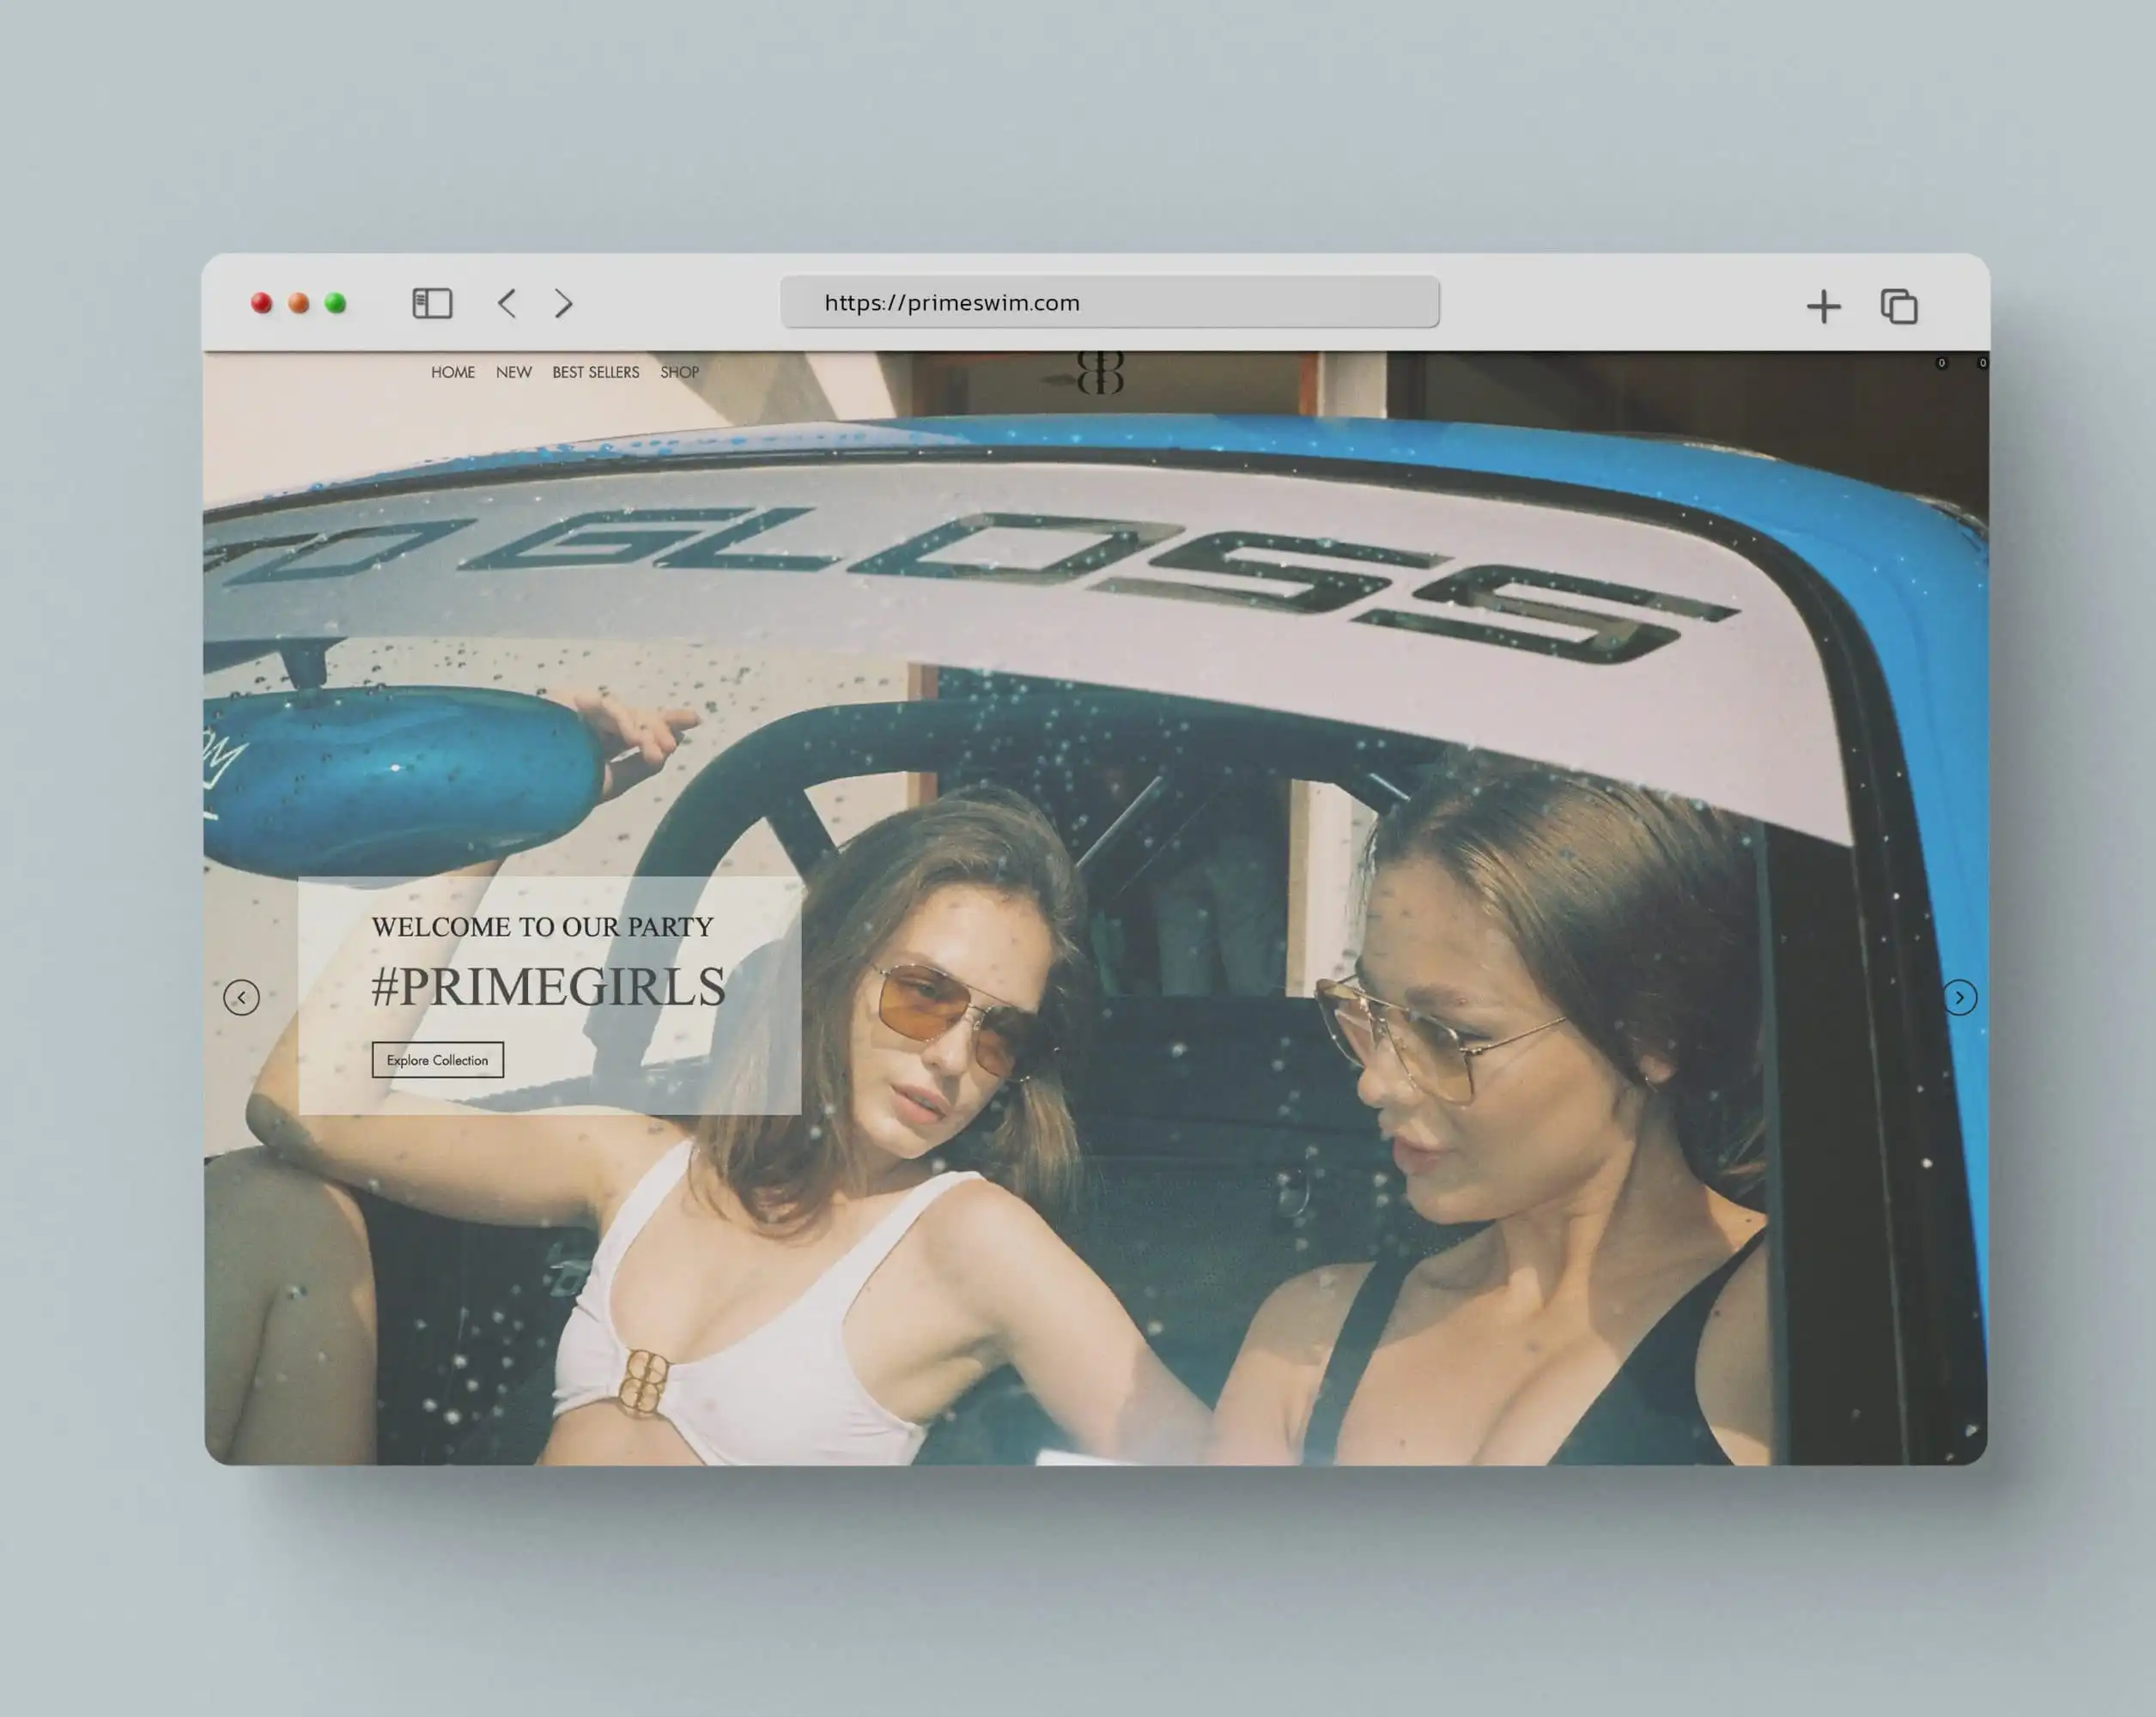Go forward with the browser forward arrow
The width and height of the screenshot is (2156, 1717).
pyautogui.click(x=564, y=303)
